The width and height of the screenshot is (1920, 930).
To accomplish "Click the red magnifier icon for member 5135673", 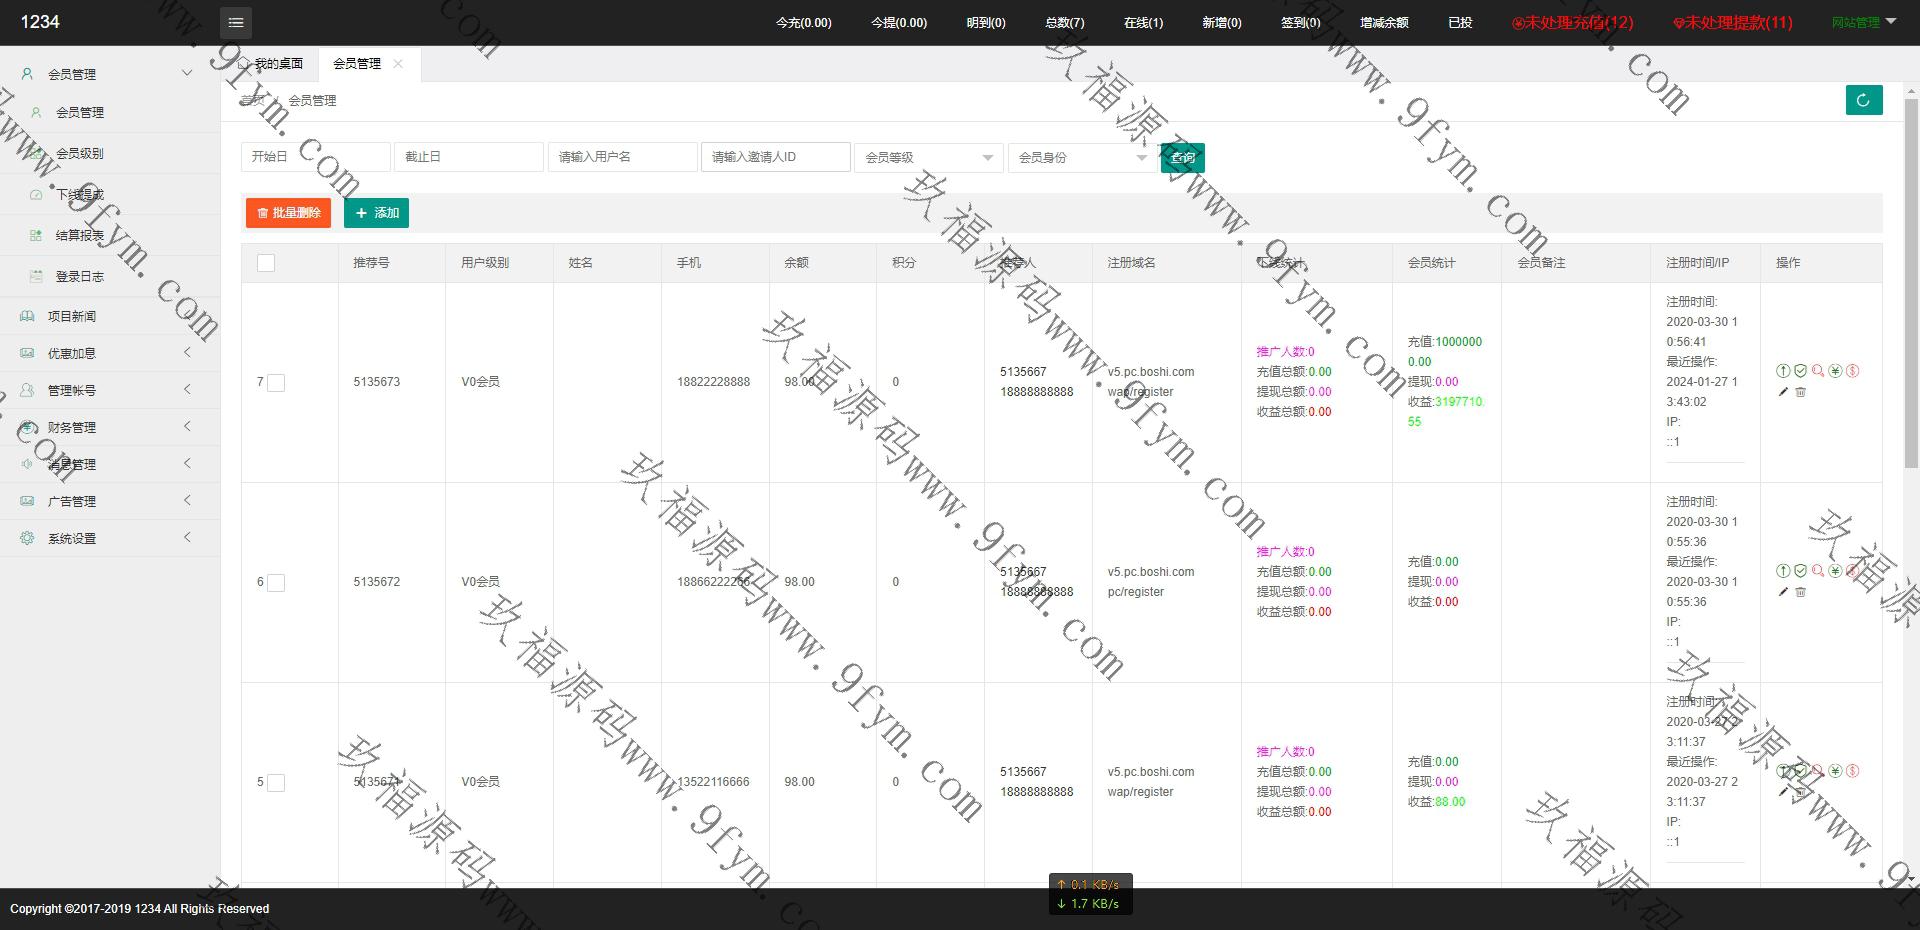I will coord(1818,371).
